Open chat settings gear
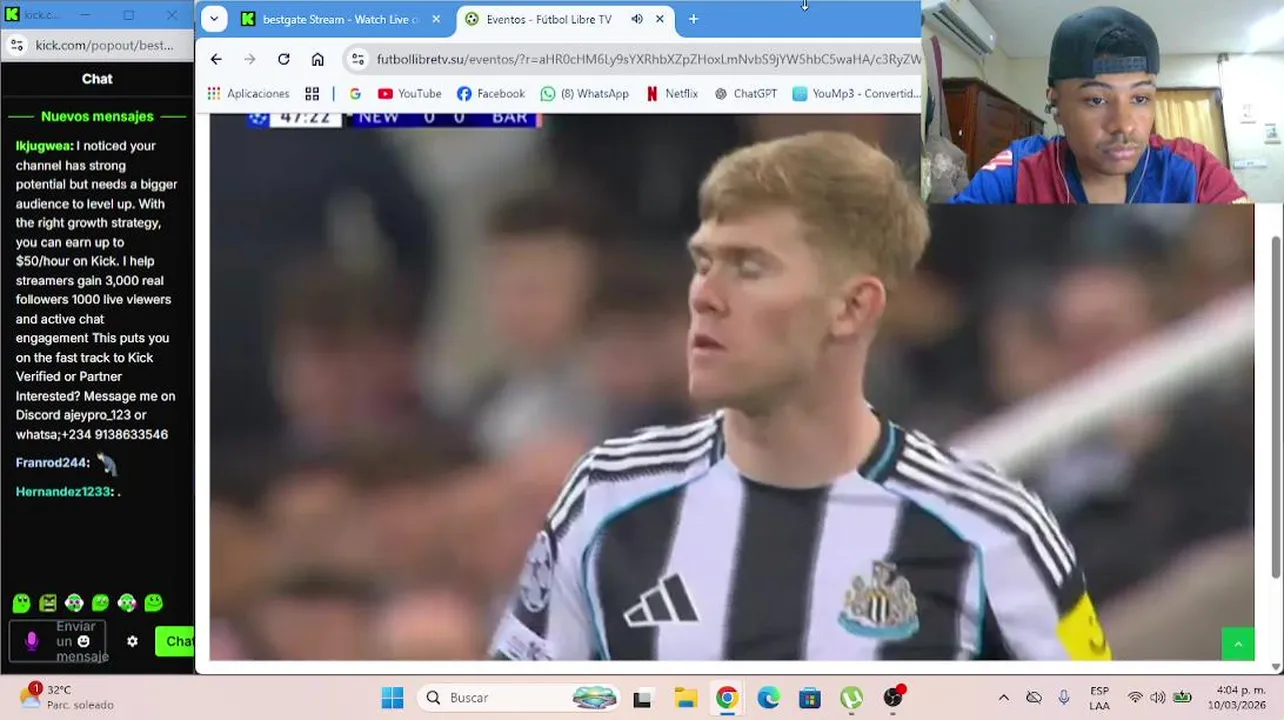Image resolution: width=1284 pixels, height=720 pixels. [132, 641]
